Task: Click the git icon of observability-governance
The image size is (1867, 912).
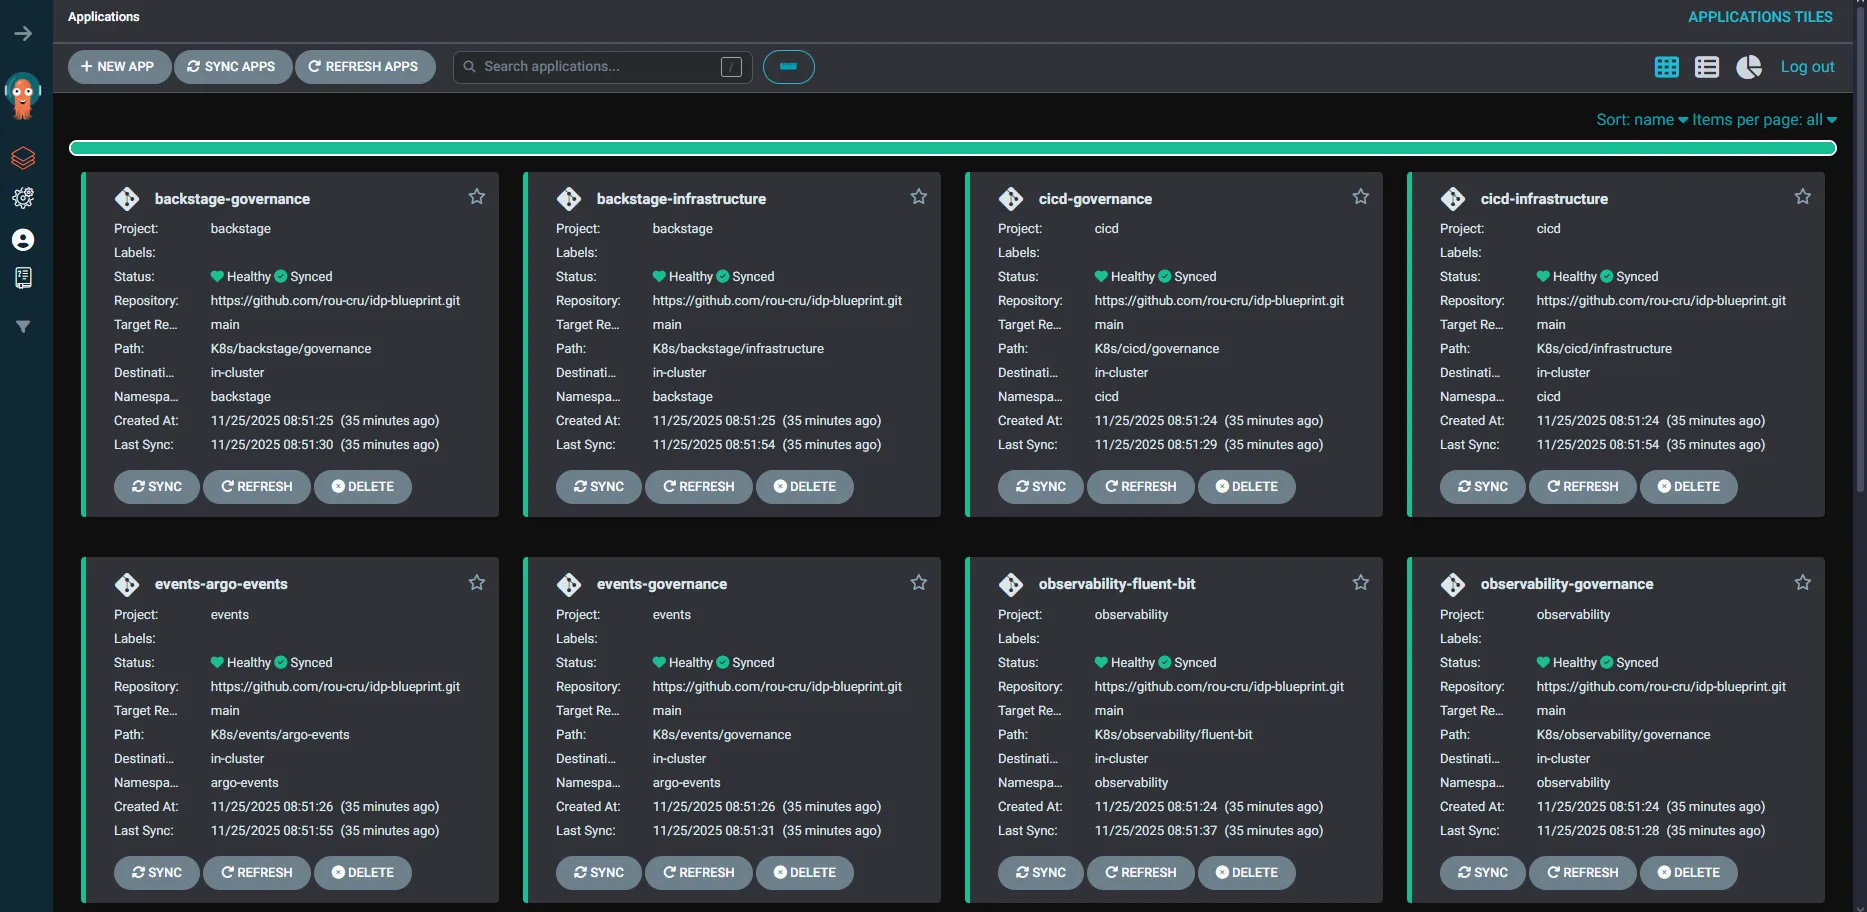Action: pyautogui.click(x=1453, y=584)
